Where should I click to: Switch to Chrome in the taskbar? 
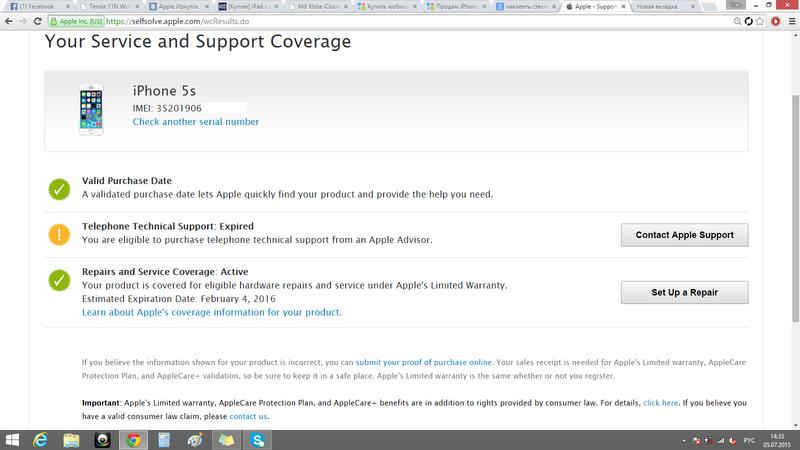tap(134, 440)
